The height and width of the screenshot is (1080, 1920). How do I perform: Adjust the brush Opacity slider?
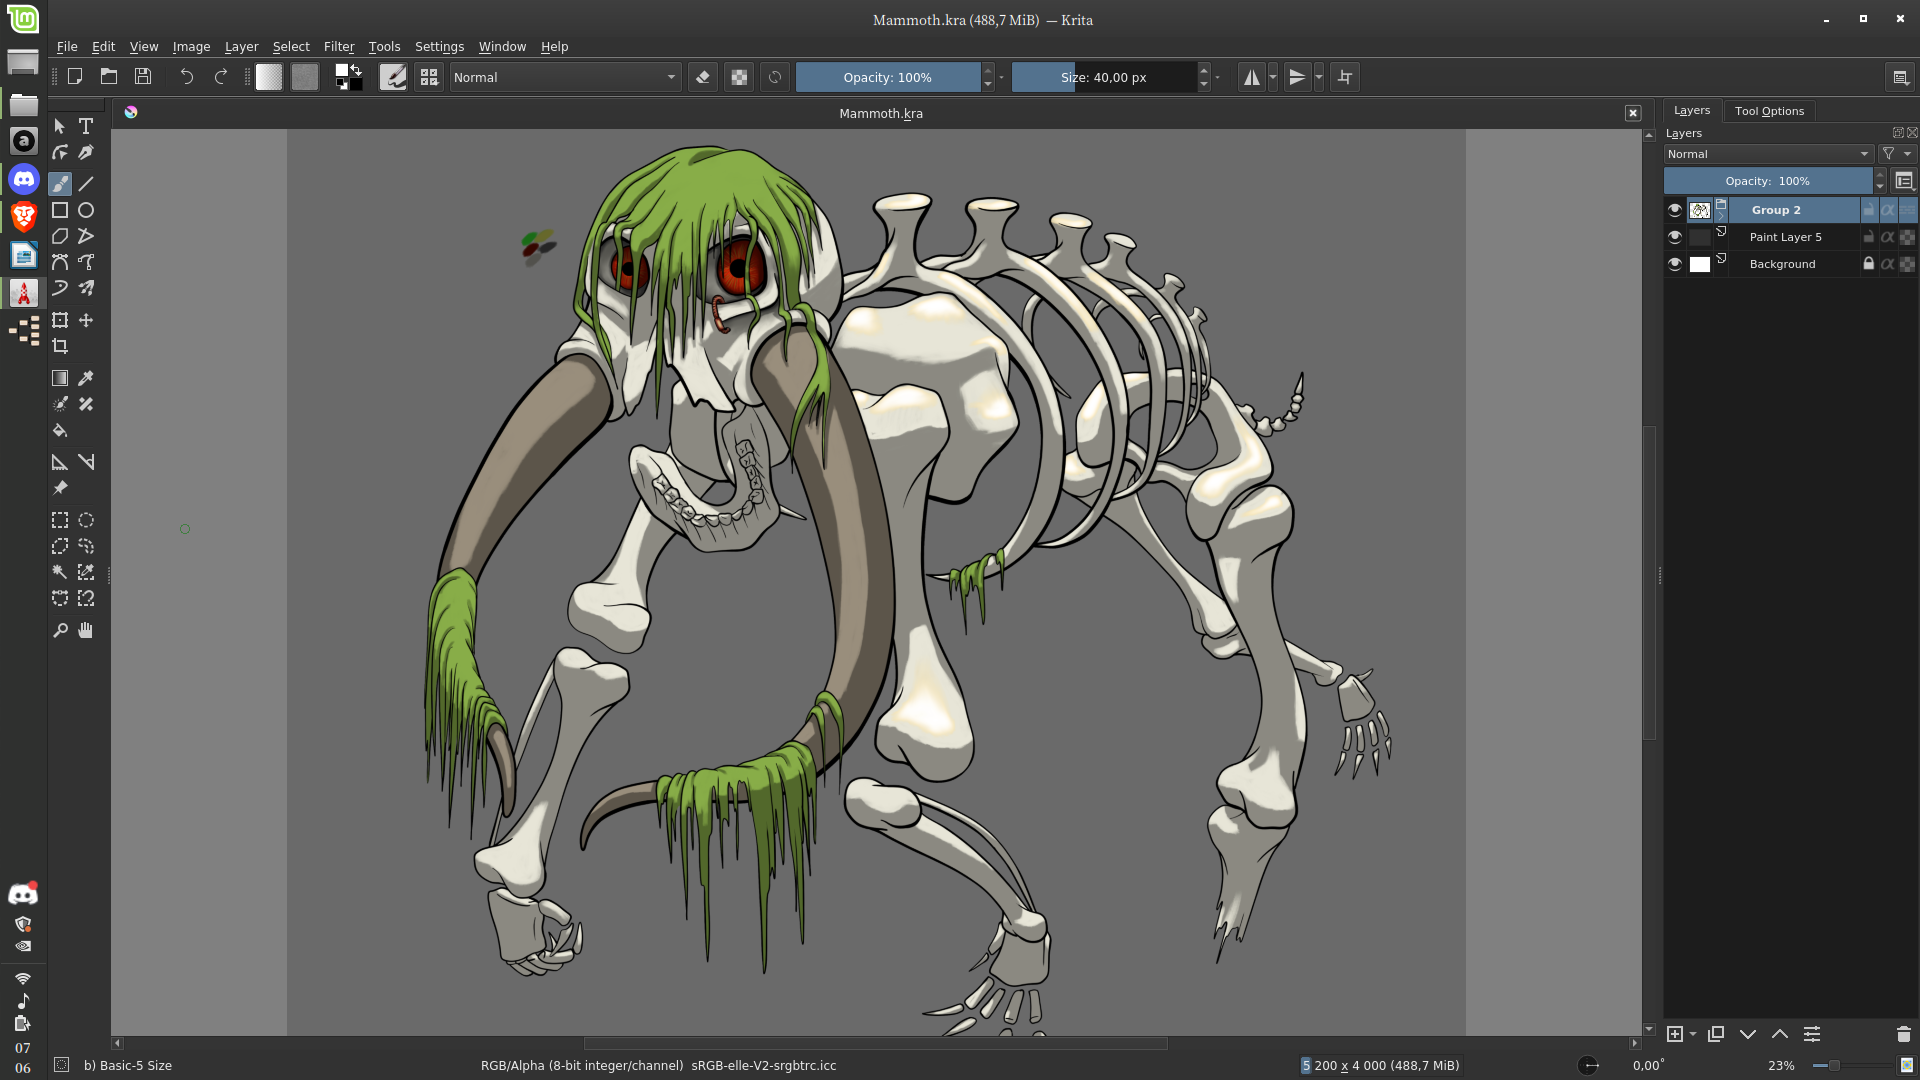(x=887, y=77)
